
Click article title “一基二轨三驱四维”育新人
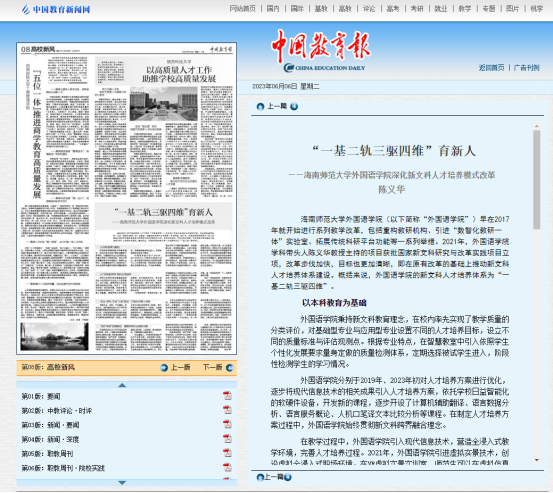coord(394,151)
